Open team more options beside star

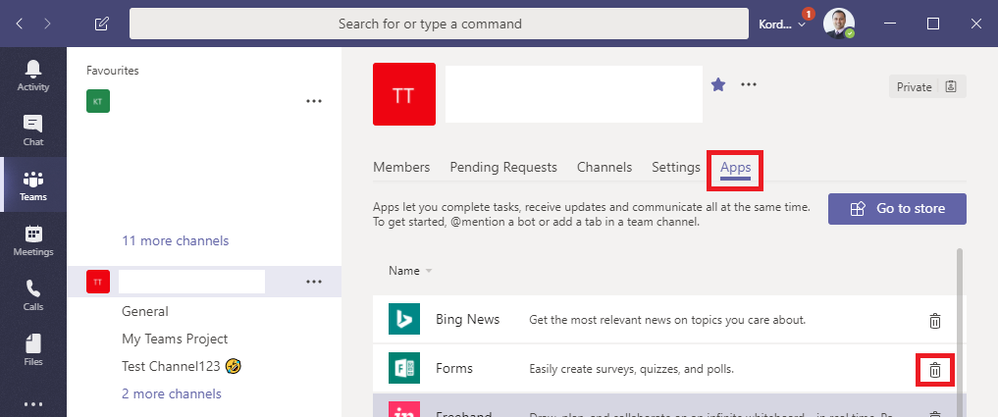pos(748,84)
